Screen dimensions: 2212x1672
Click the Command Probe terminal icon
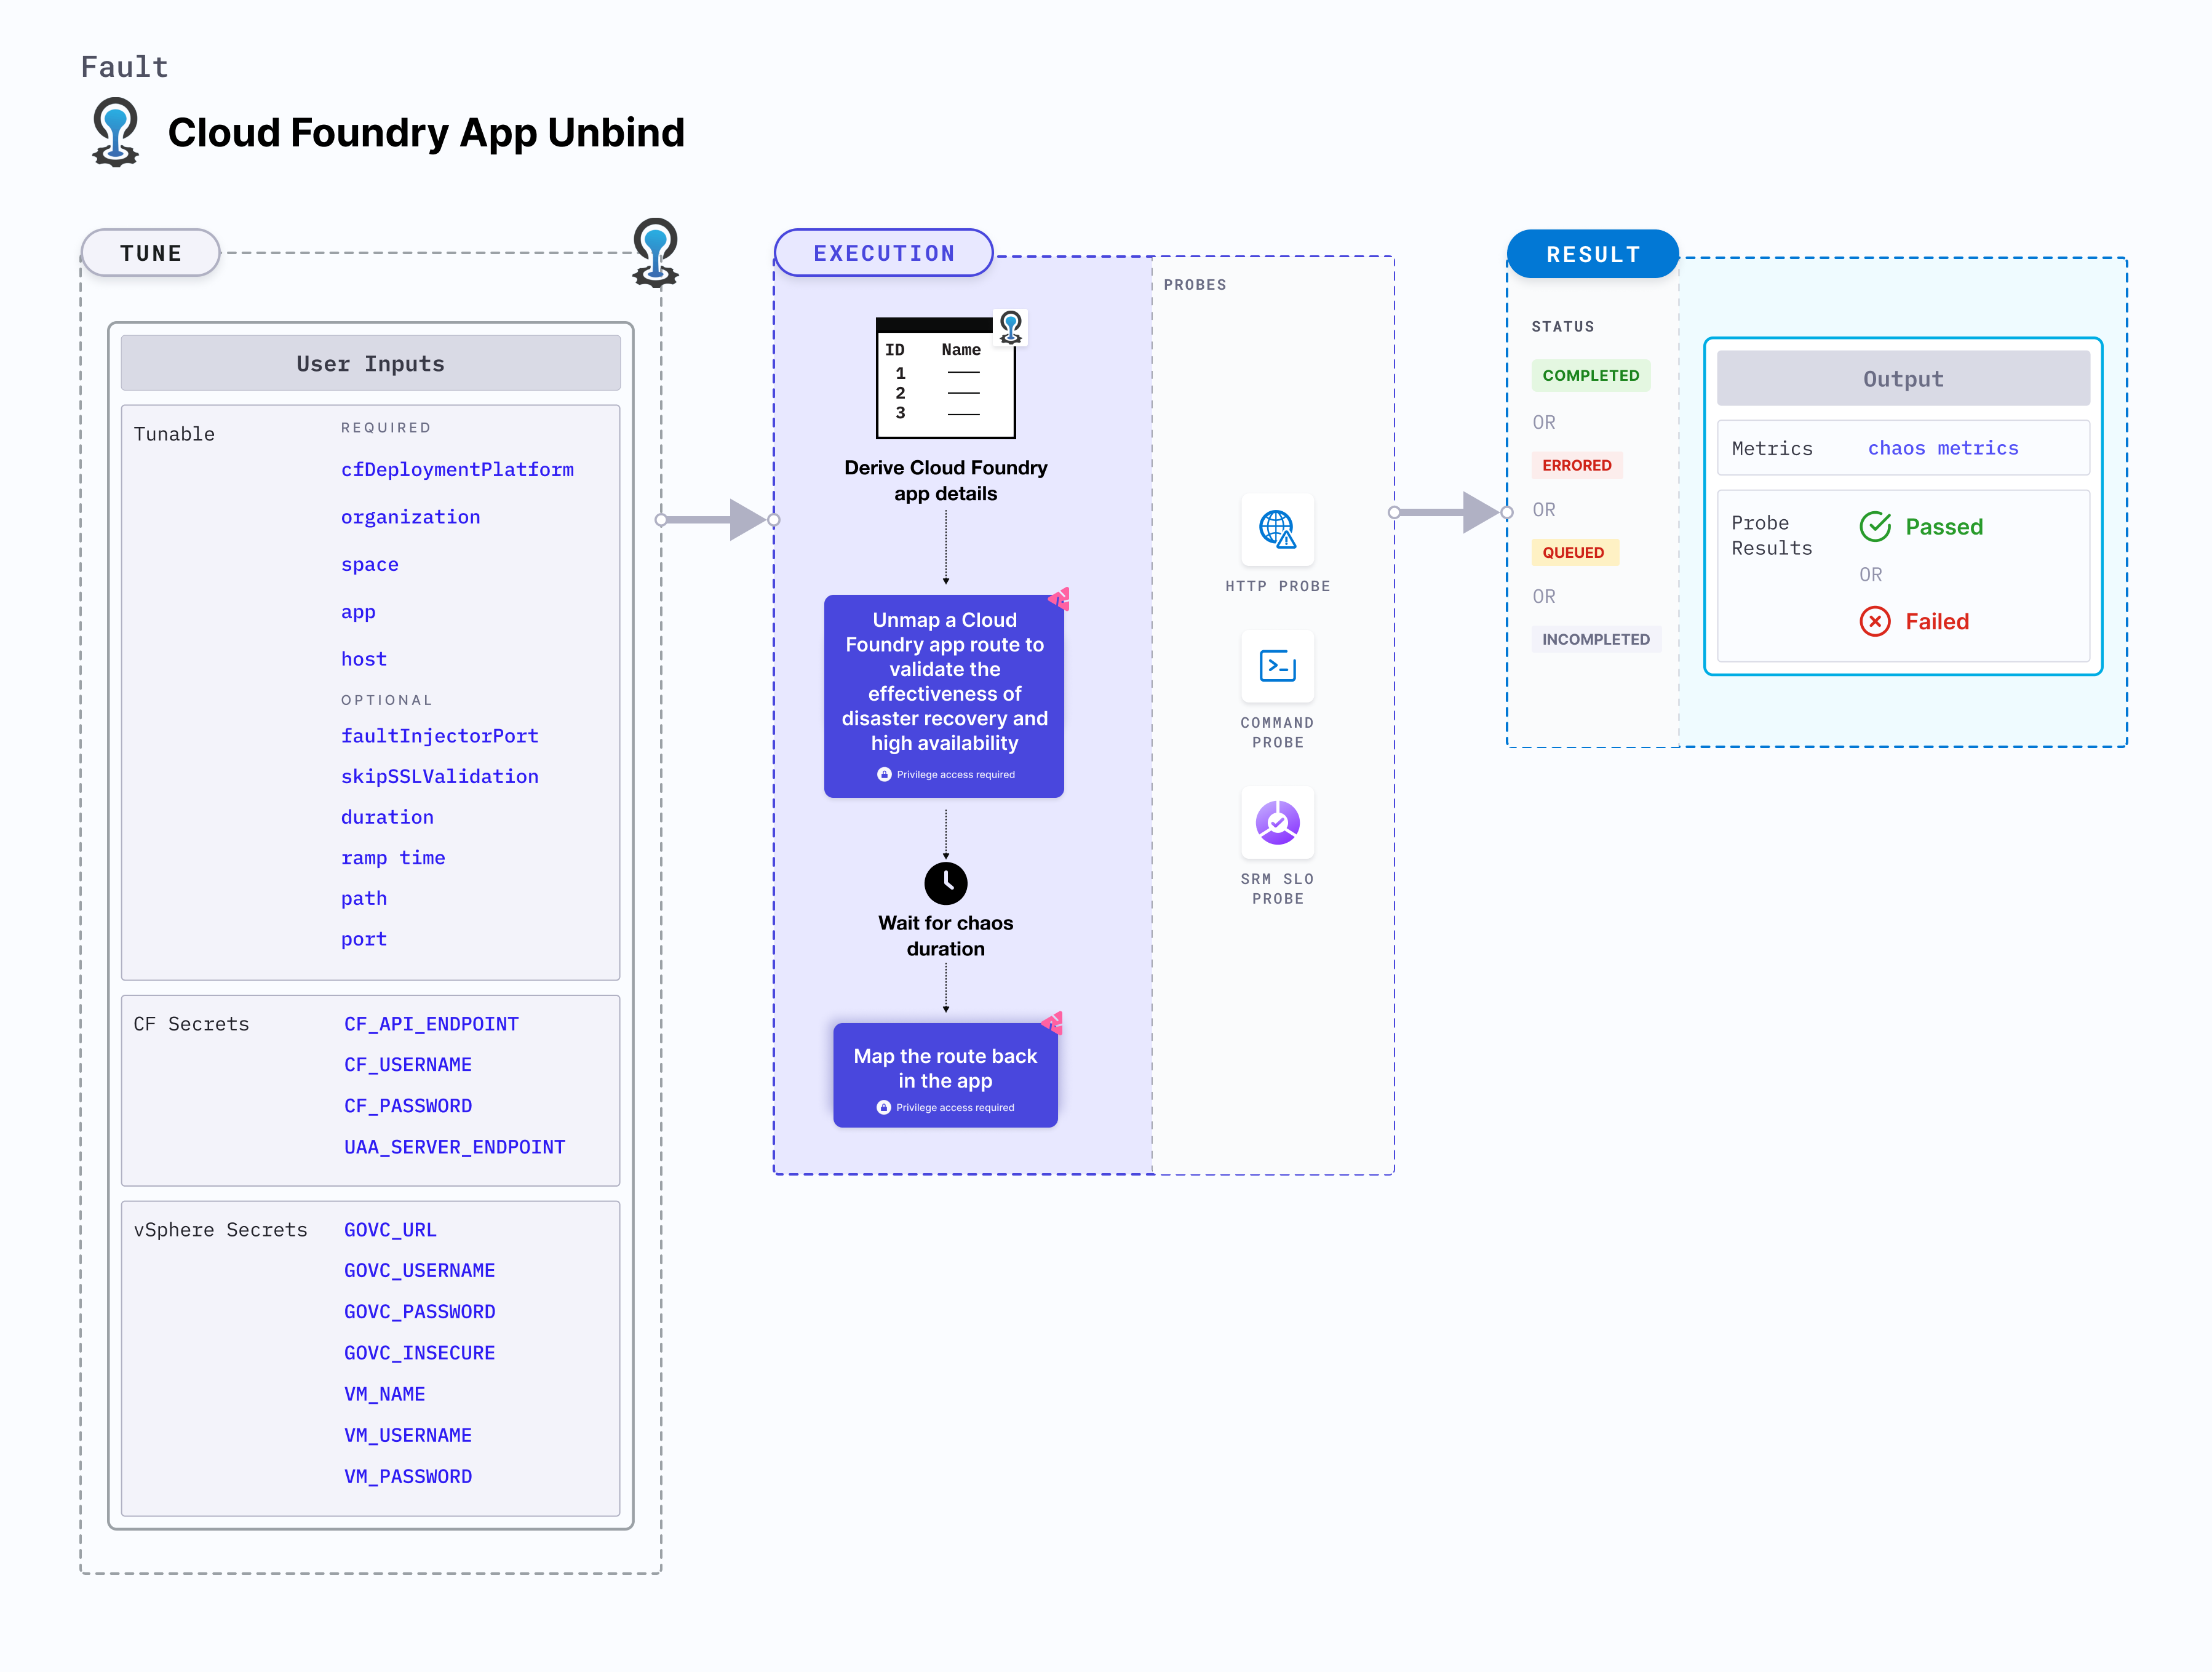1277,665
